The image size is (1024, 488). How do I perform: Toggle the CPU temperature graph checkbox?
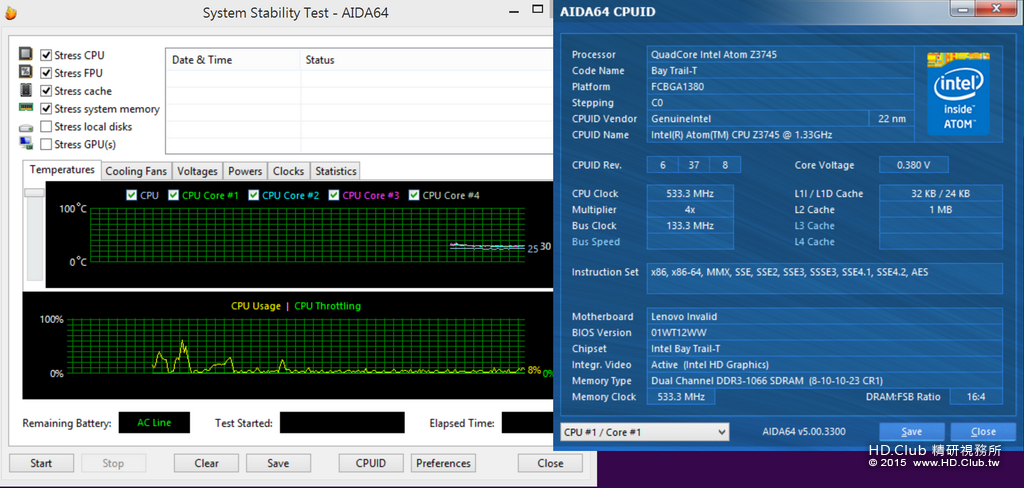pyautogui.click(x=131, y=195)
